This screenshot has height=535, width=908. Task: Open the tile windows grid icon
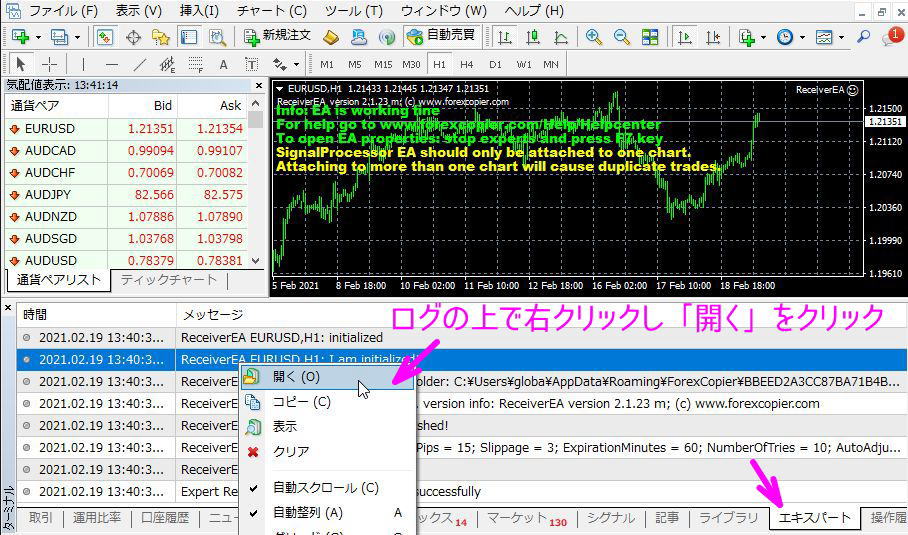(x=650, y=37)
